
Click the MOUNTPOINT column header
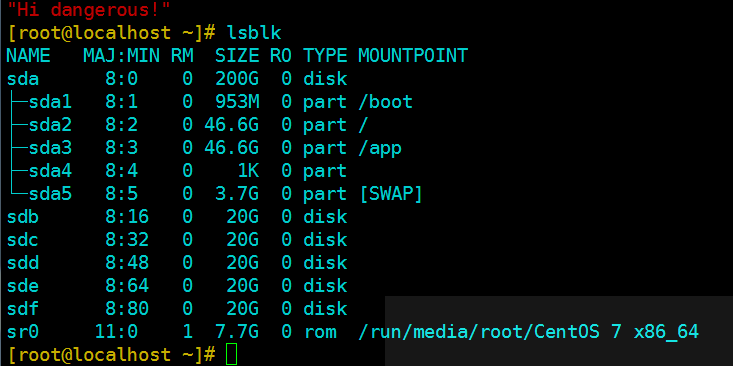pos(413,56)
